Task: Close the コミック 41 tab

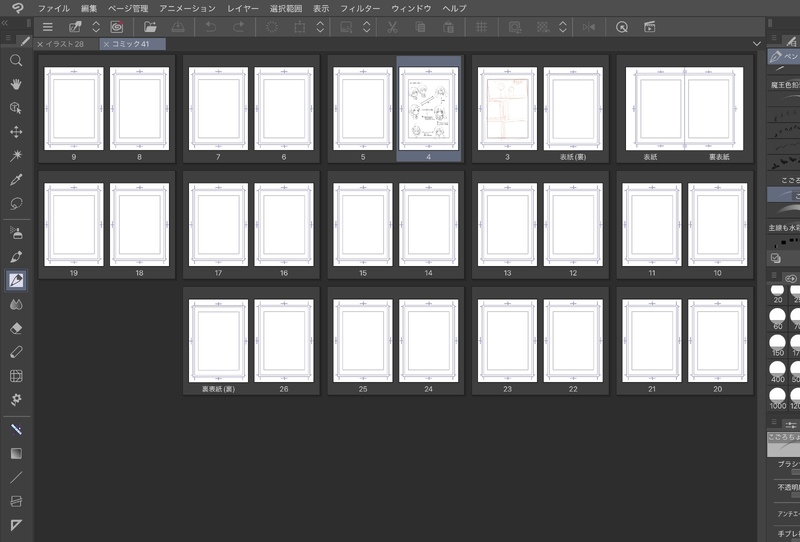Action: (106, 44)
